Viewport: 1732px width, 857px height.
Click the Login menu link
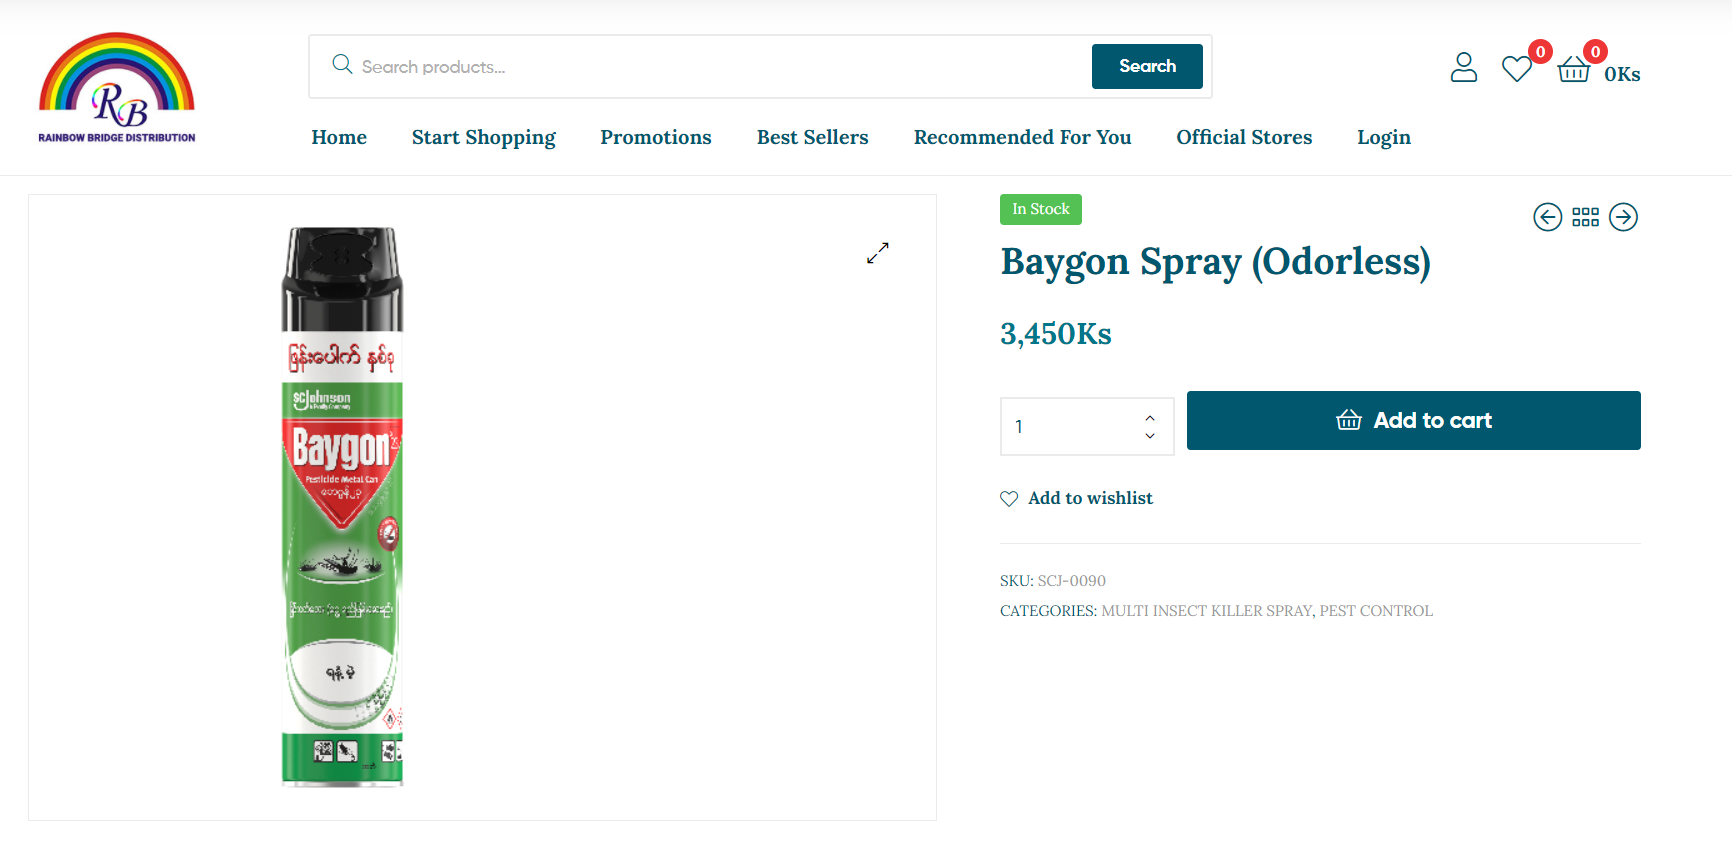click(1384, 137)
